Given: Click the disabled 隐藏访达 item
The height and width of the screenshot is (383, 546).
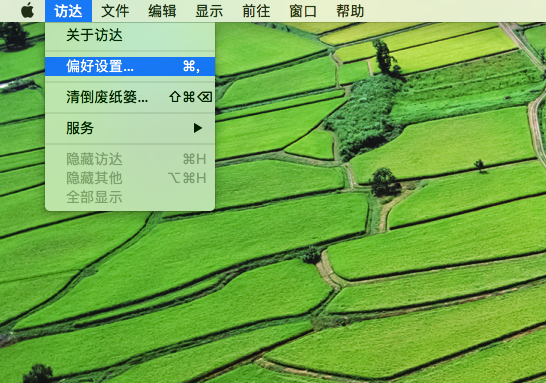Looking at the screenshot, I should (130, 159).
